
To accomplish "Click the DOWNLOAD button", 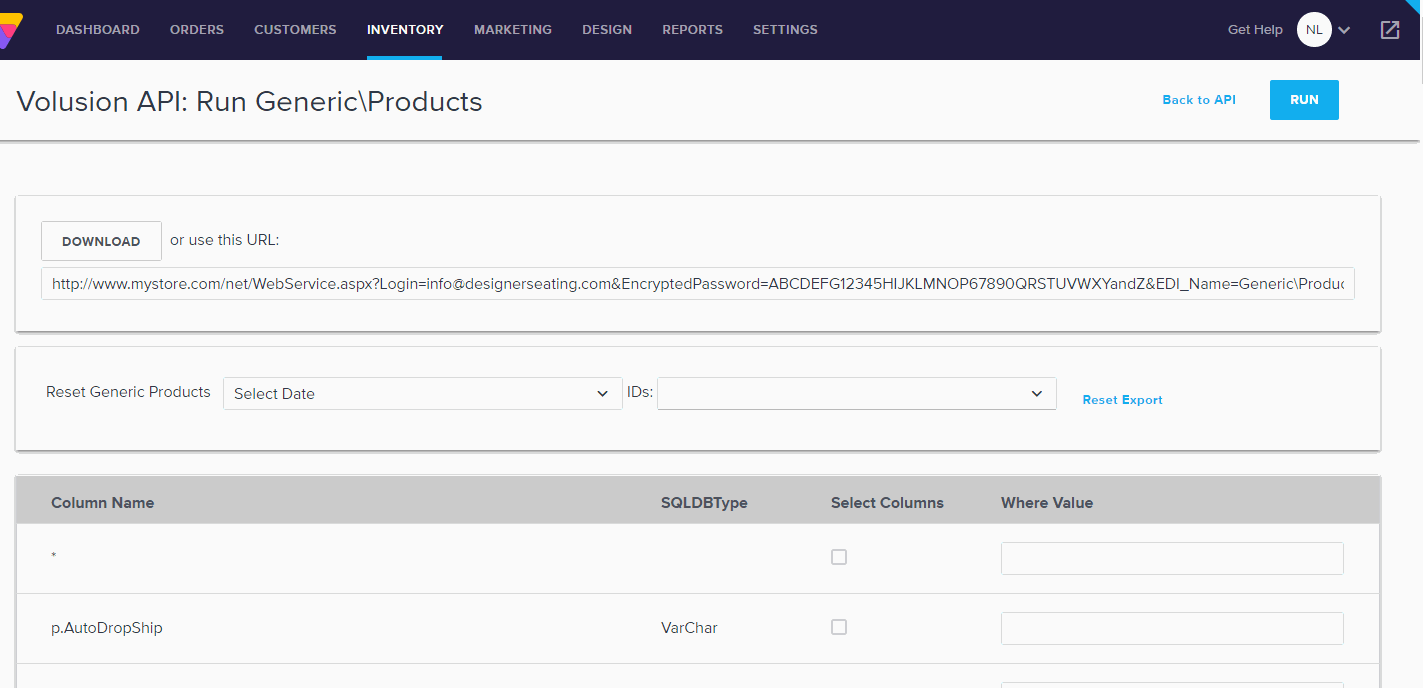I will [x=101, y=241].
